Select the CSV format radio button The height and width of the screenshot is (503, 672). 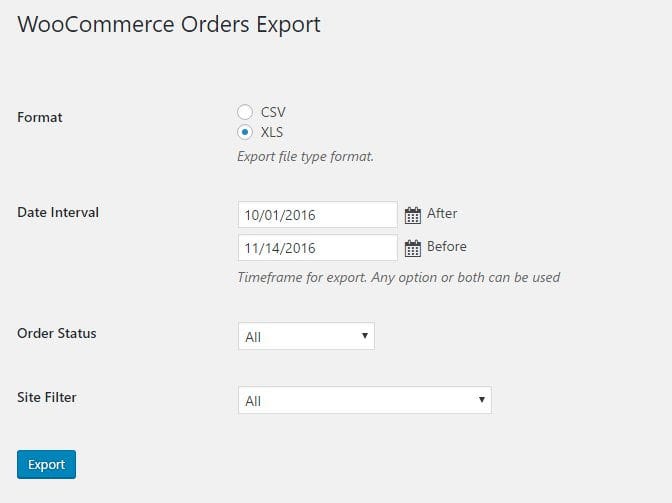pyautogui.click(x=245, y=112)
